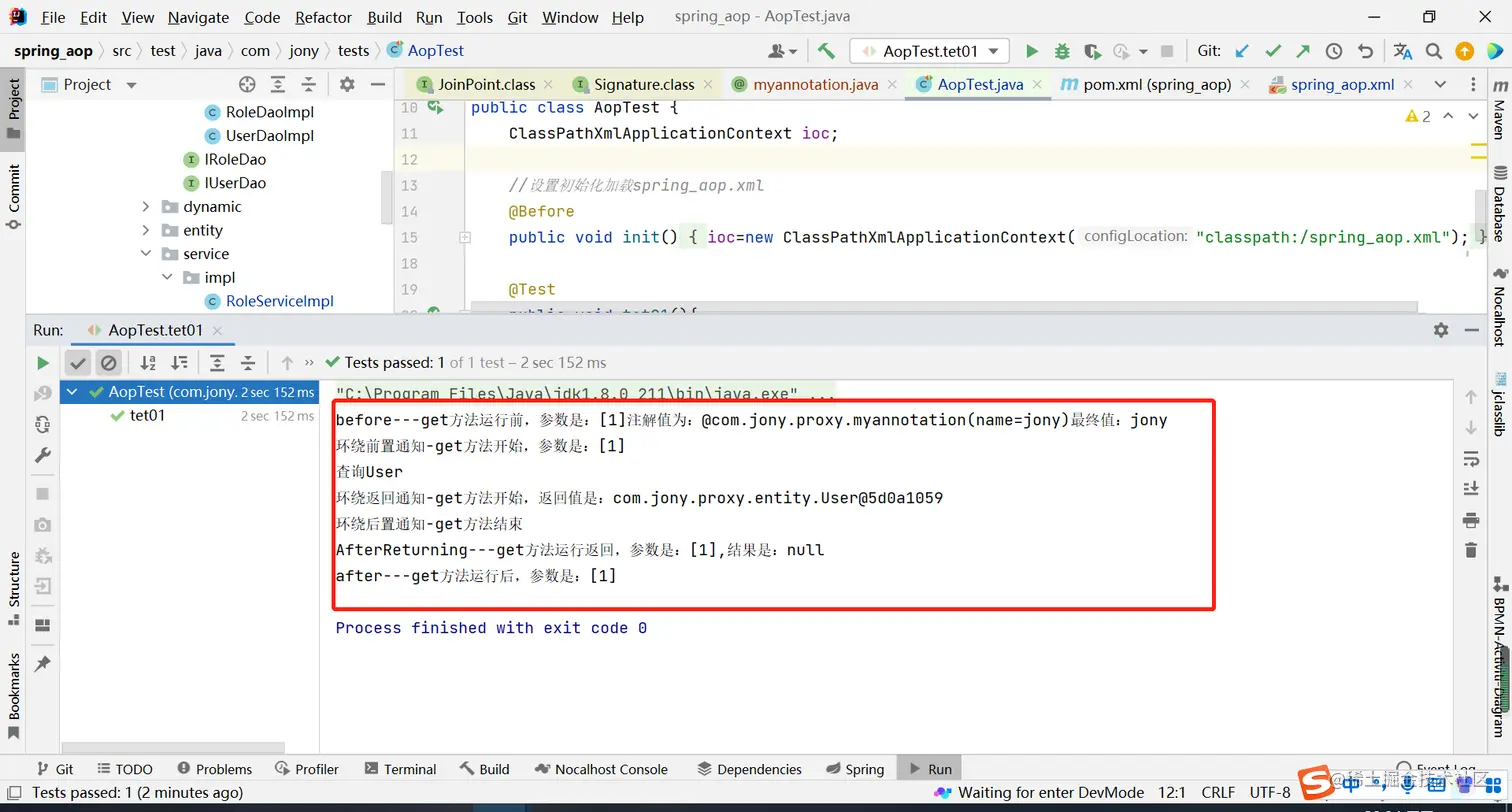Pin the Run tab
This screenshot has height=812, width=1512.
(x=42, y=664)
